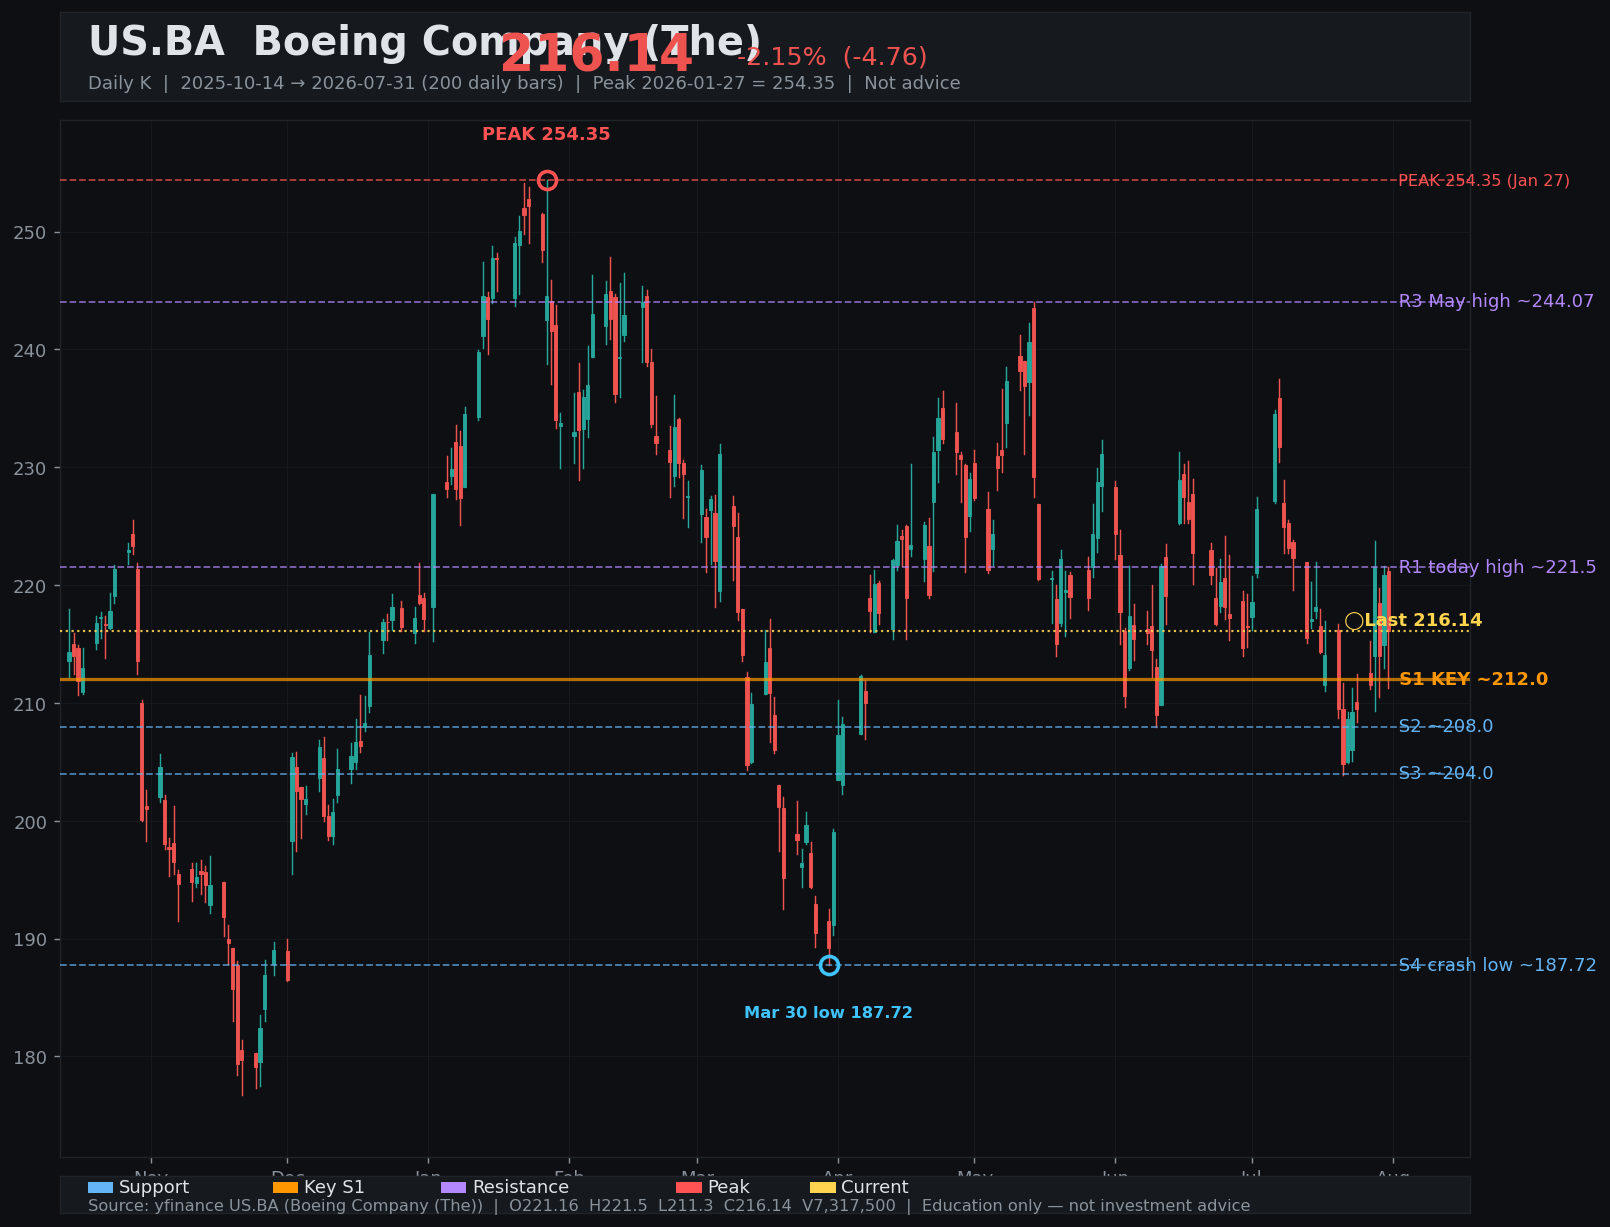The width and height of the screenshot is (1610, 1227).
Task: Click the large red 216.14 price in header
Action: point(596,55)
